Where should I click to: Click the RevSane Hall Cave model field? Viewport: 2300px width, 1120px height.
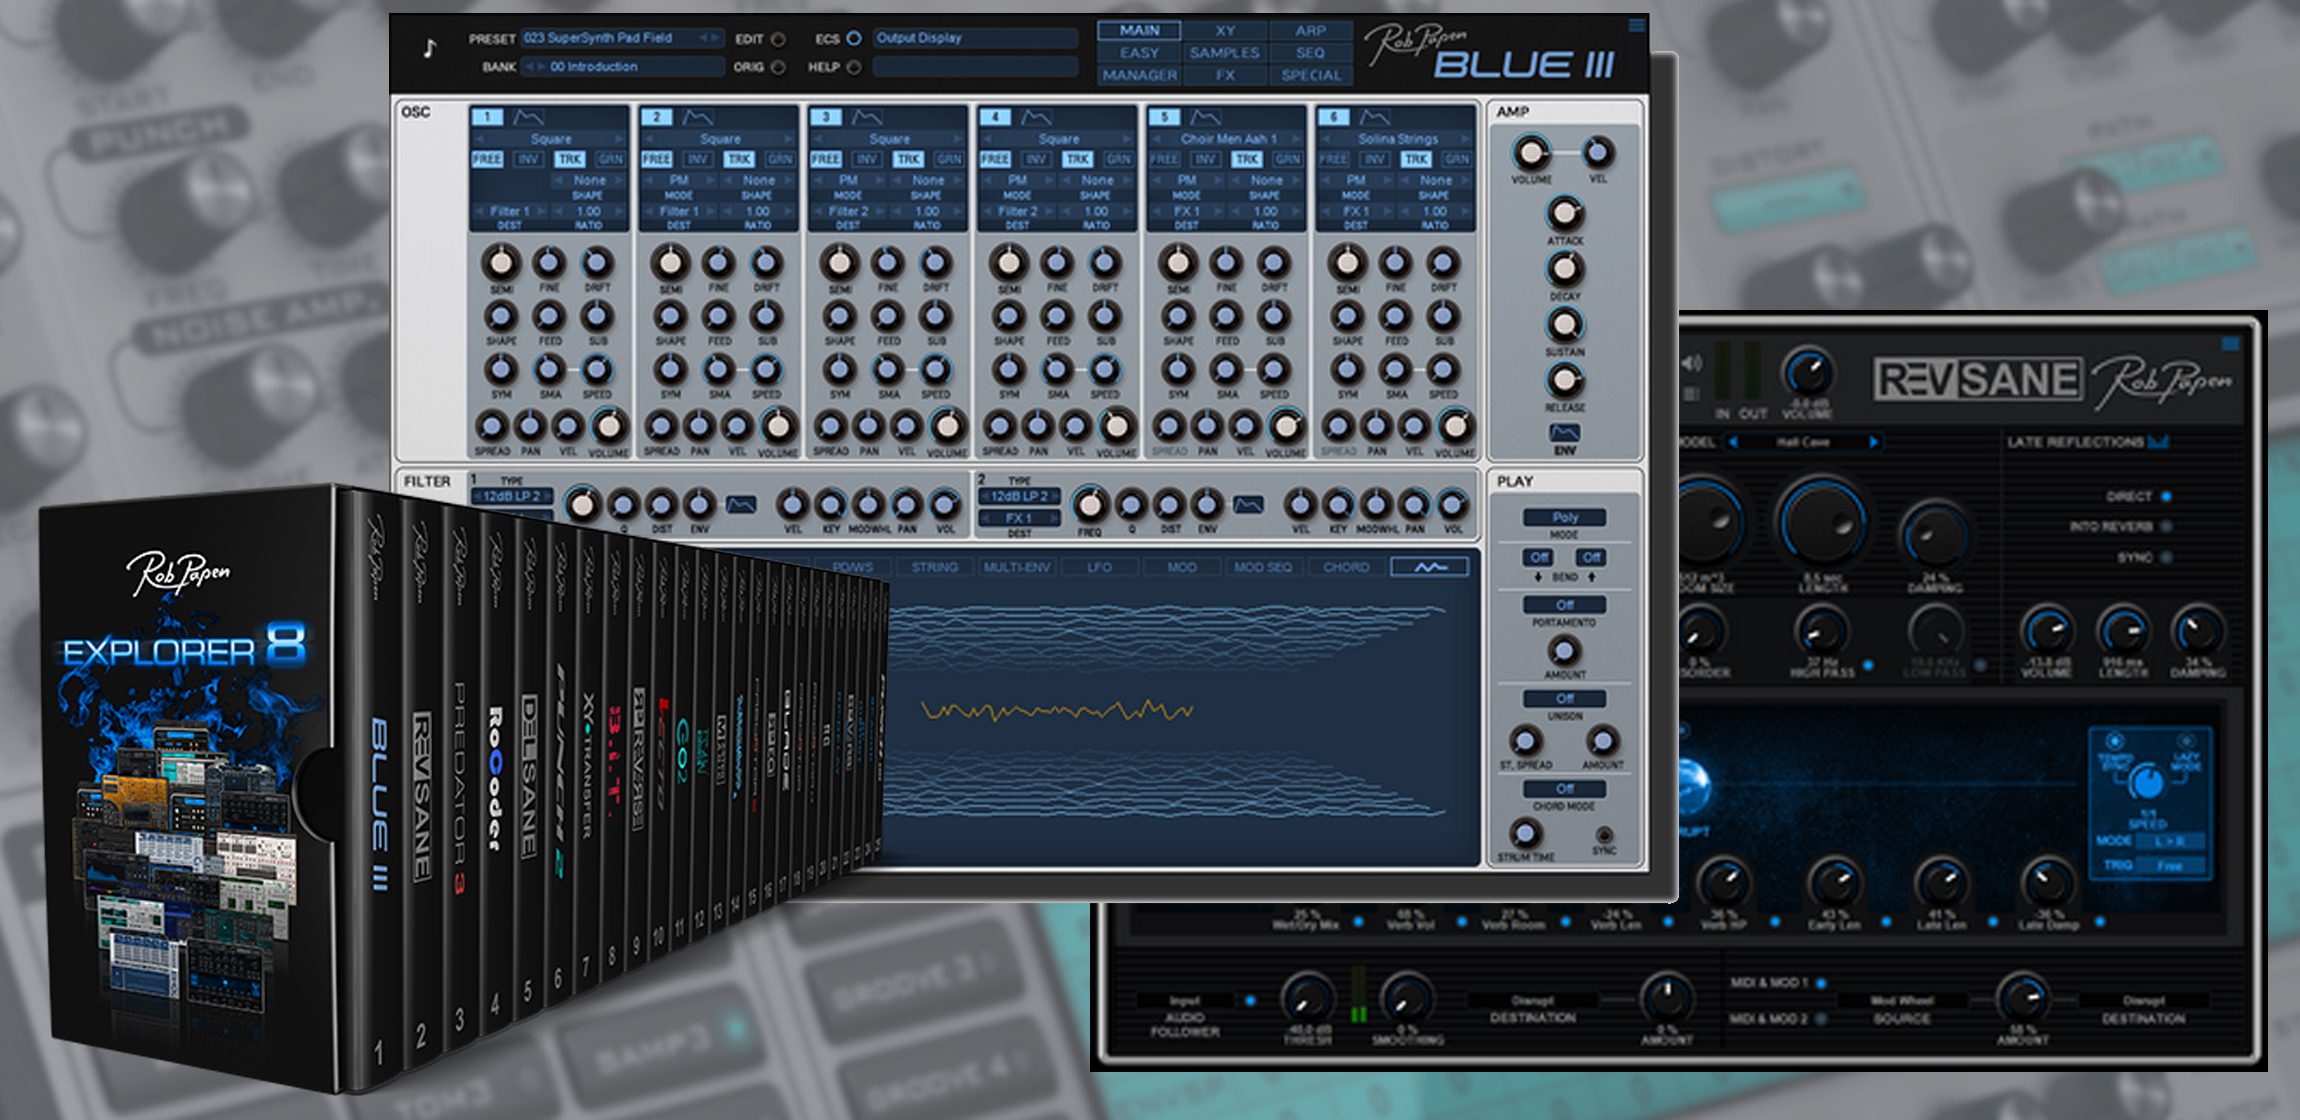click(1802, 442)
